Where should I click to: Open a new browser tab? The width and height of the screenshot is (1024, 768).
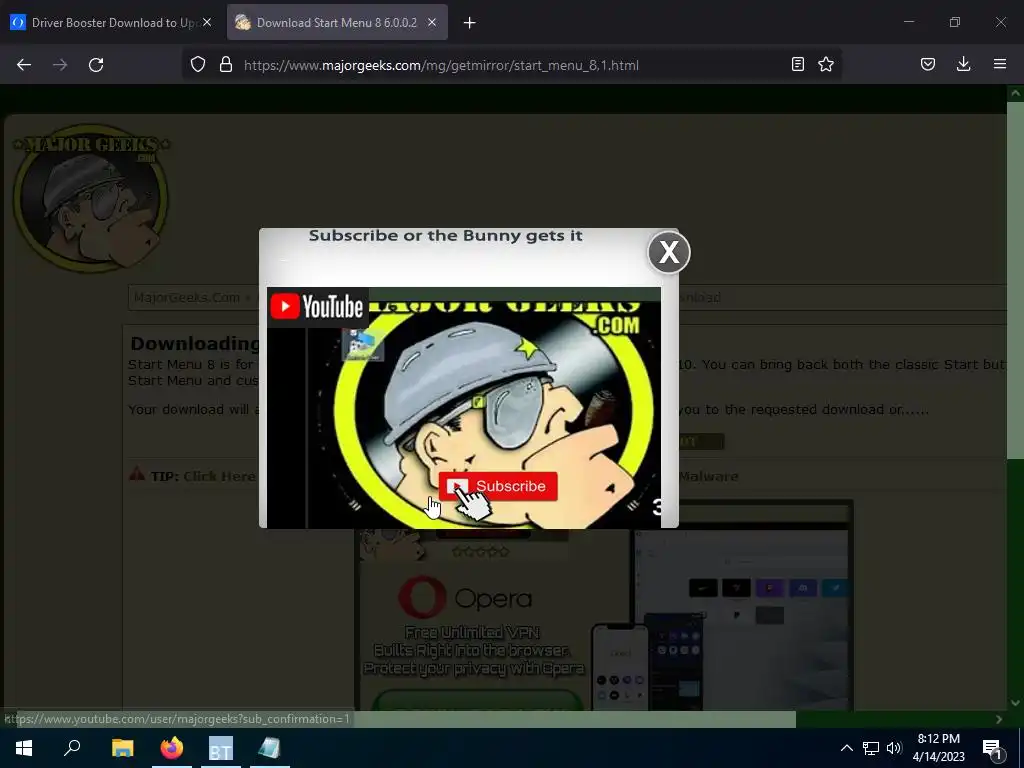point(470,23)
